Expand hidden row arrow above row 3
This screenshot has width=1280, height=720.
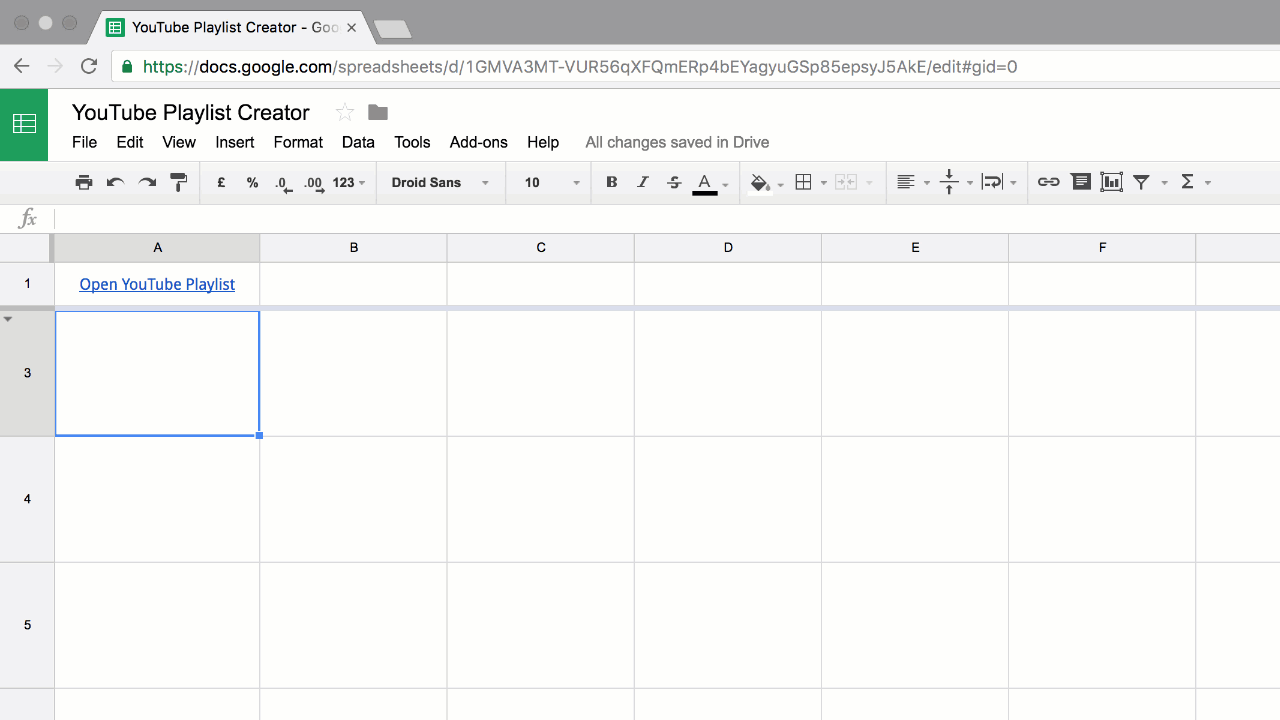tap(8, 319)
